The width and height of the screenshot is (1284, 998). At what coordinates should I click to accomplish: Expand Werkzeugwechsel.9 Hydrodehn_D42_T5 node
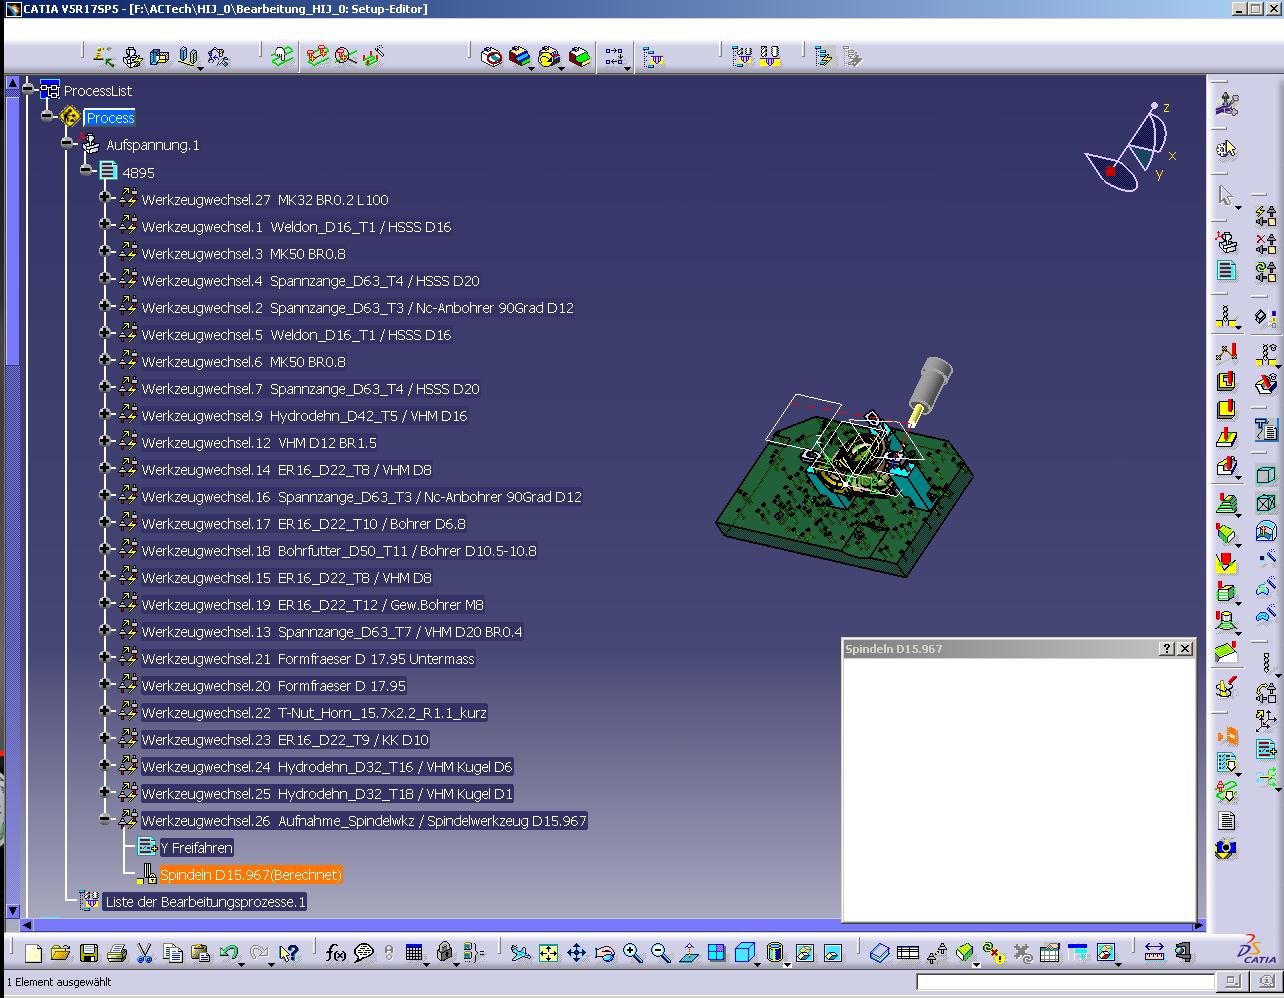coord(105,414)
